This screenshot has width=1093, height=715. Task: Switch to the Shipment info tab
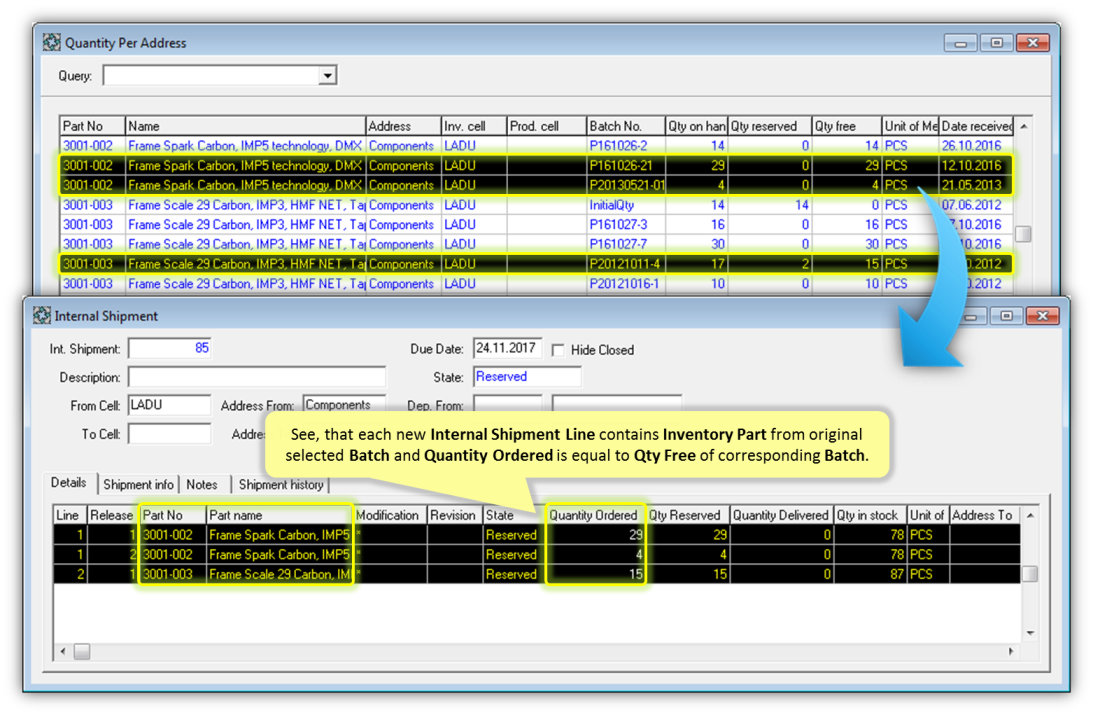(138, 485)
